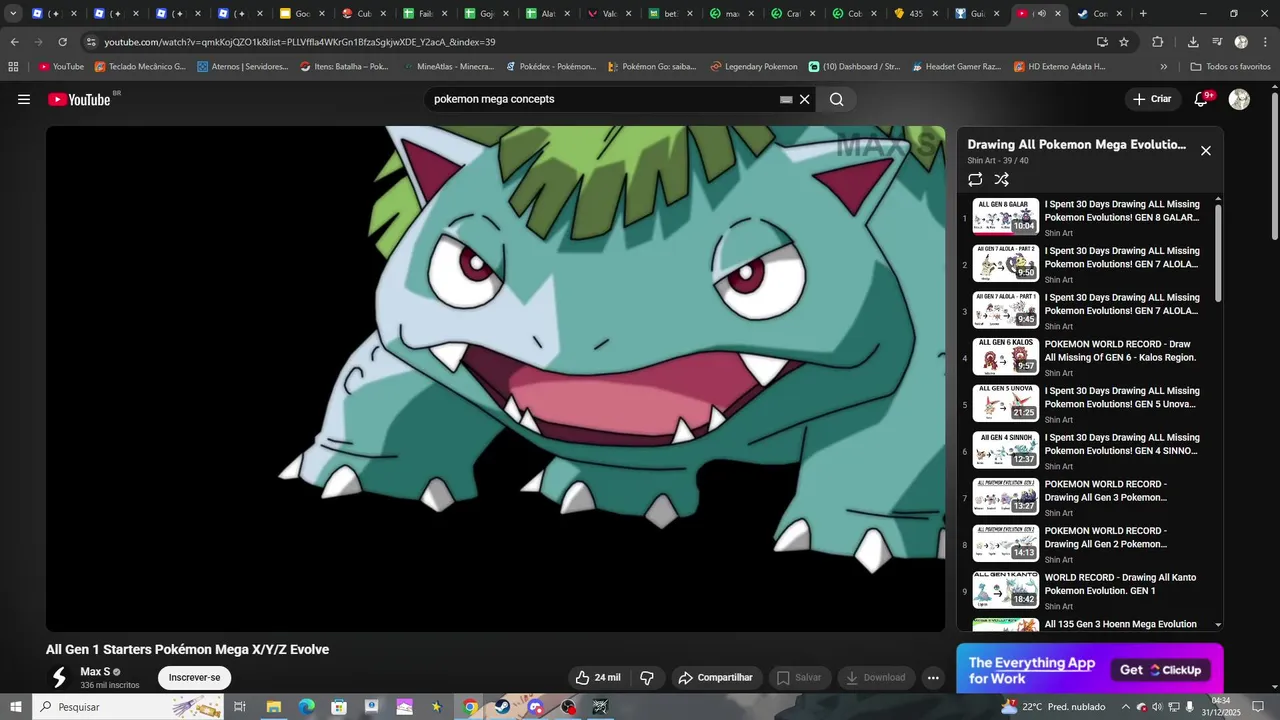
Task: Open the Chrome profile avatar
Action: 1241,42
